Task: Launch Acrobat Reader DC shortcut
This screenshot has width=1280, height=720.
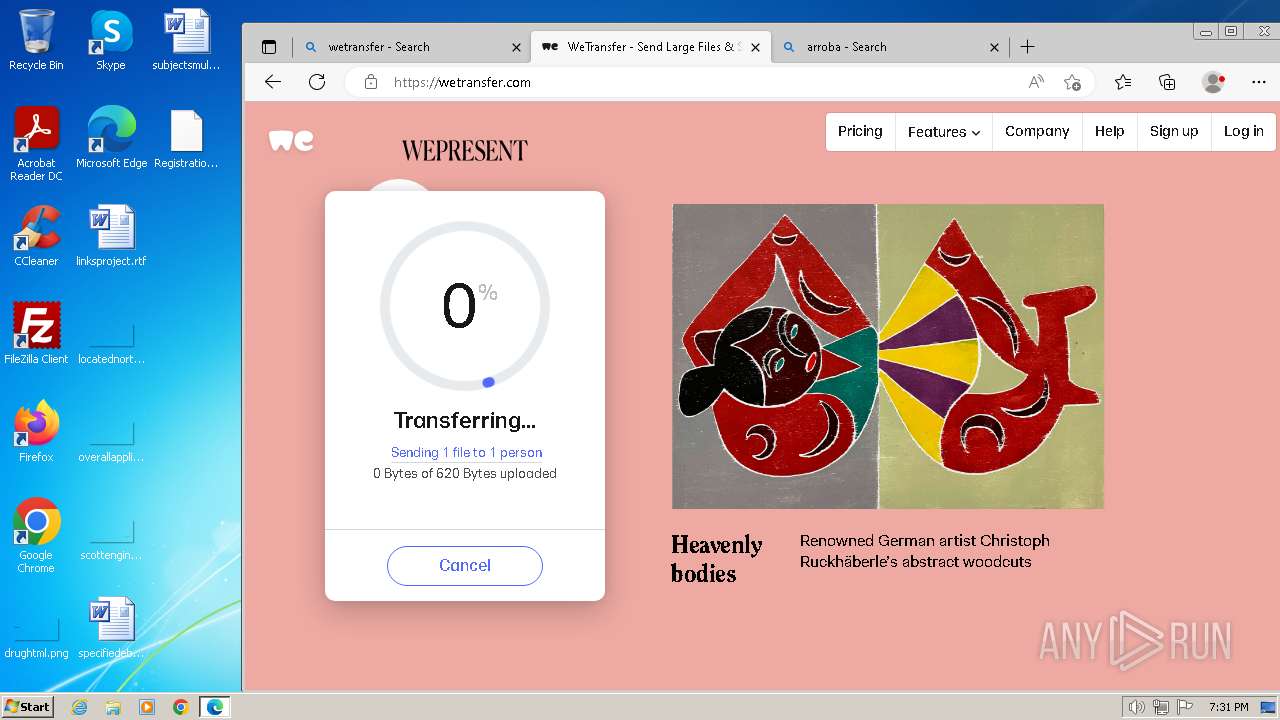Action: pos(36,144)
